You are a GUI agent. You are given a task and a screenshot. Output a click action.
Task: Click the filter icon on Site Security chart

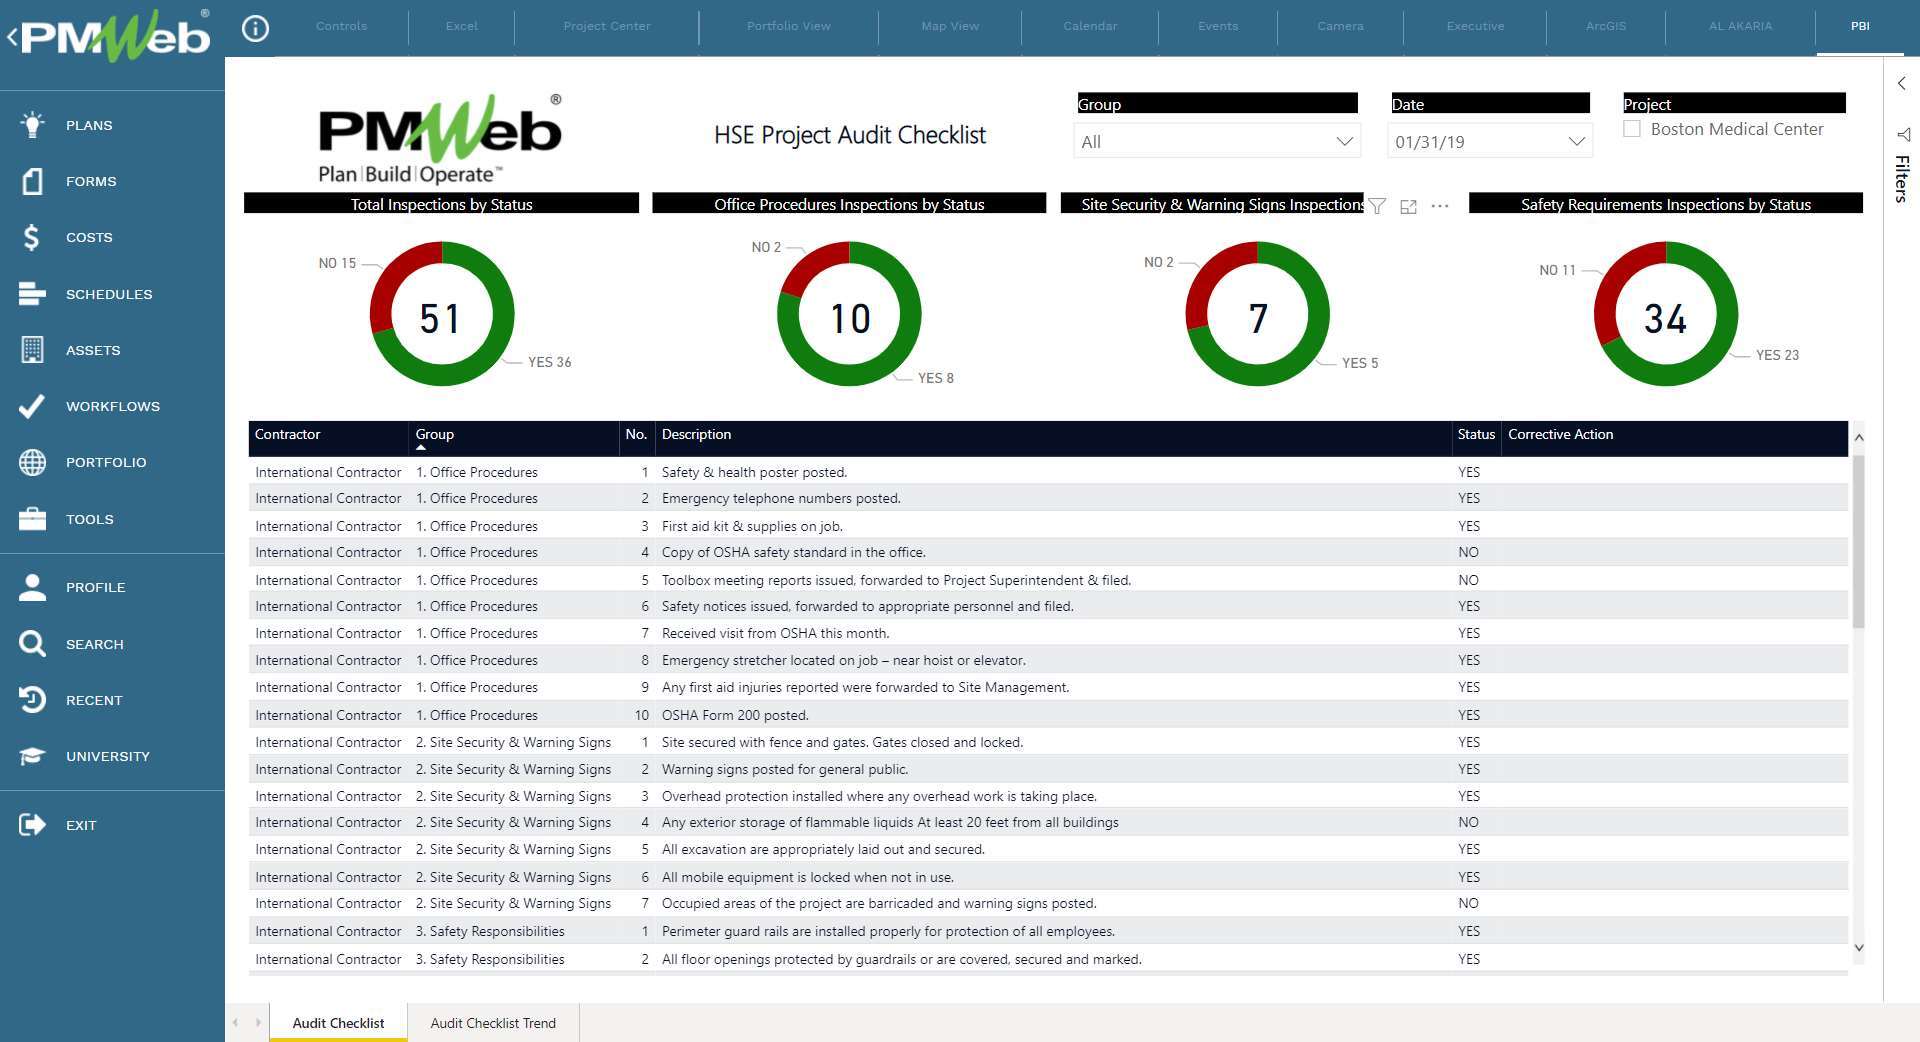tap(1377, 206)
